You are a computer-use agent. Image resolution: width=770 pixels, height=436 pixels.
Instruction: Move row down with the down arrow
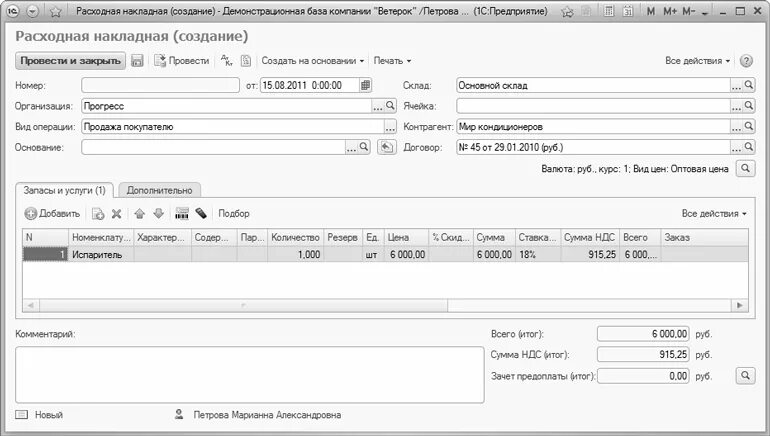[x=158, y=214]
